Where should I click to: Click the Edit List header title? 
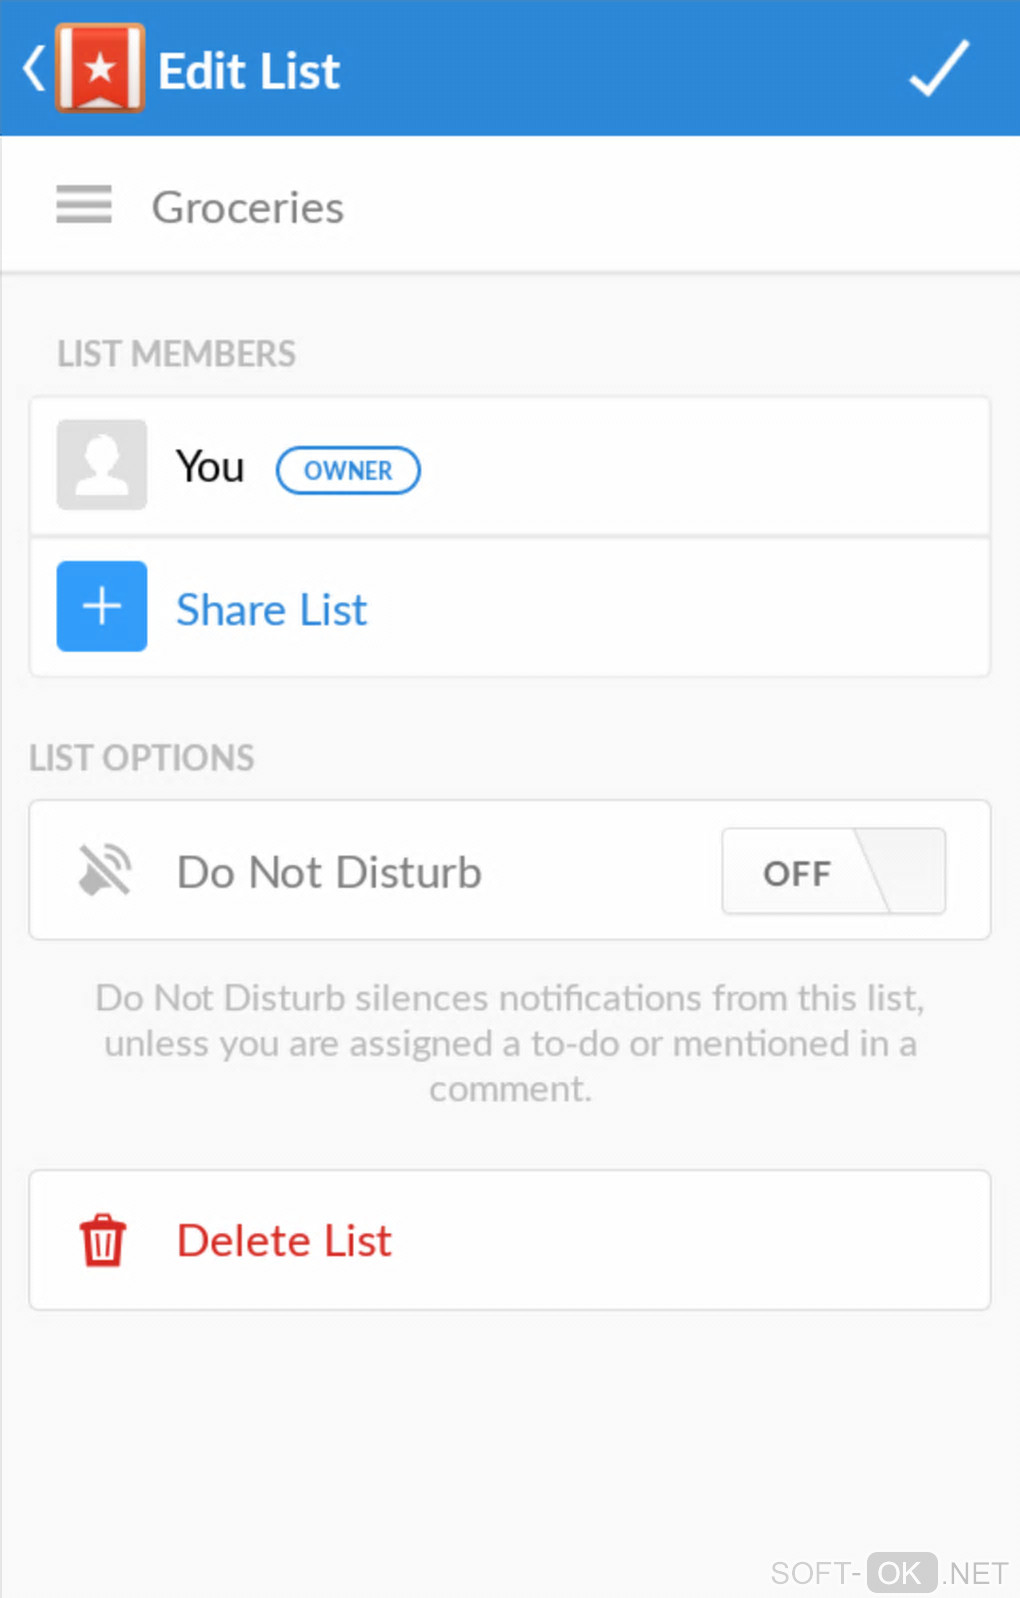(x=249, y=71)
